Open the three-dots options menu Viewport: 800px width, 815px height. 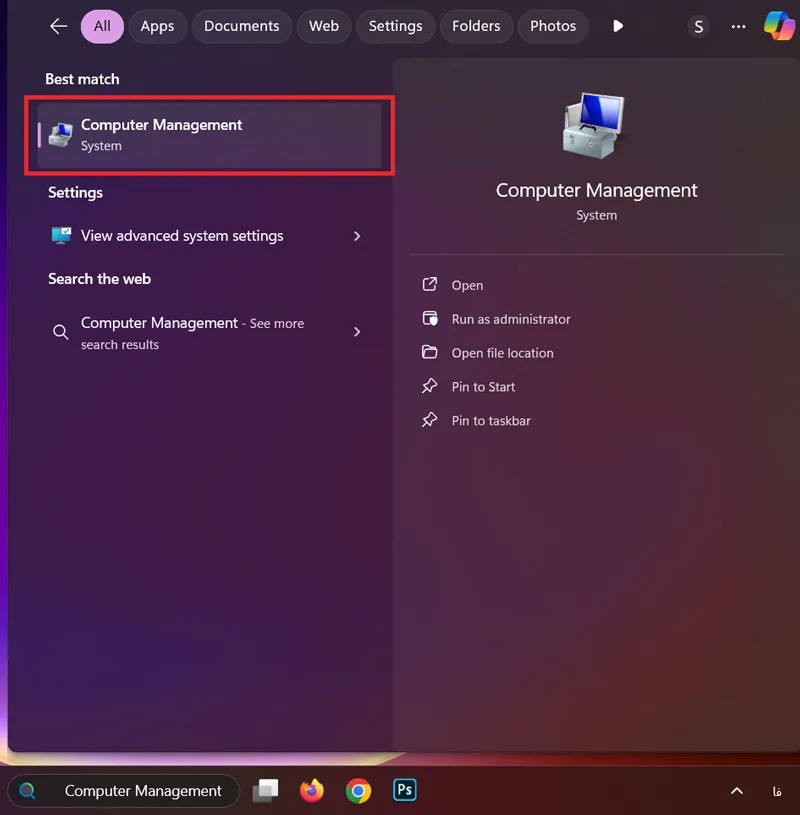pyautogui.click(x=739, y=27)
